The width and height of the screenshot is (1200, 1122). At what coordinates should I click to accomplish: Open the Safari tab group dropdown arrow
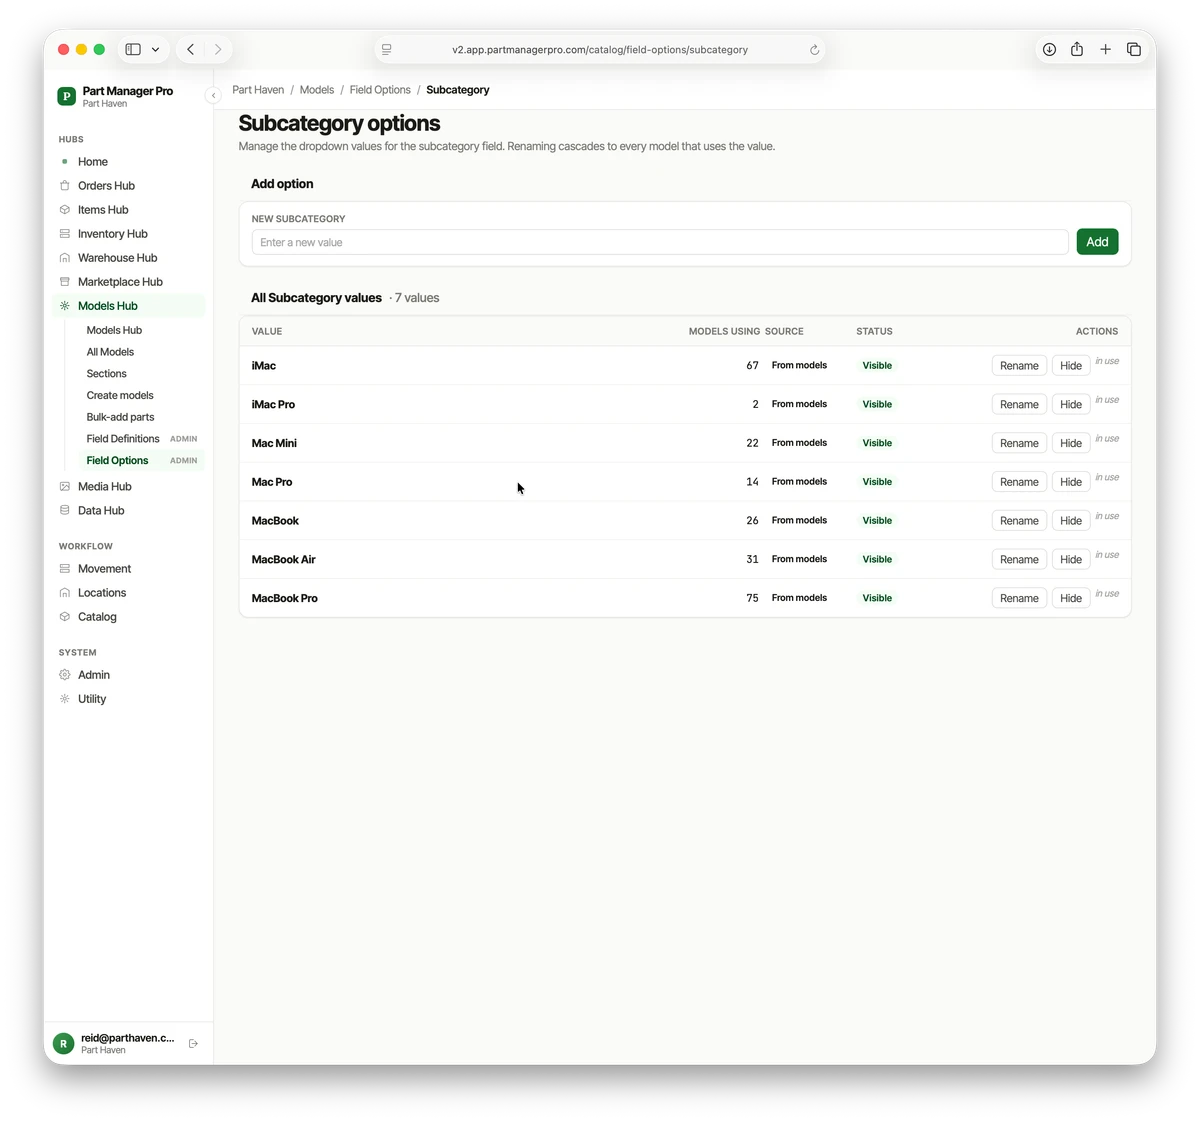[x=156, y=49]
